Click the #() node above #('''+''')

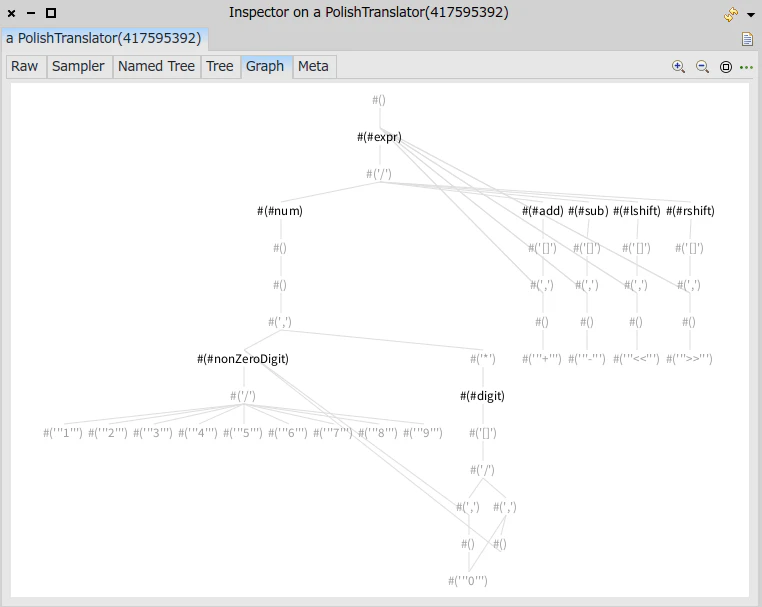point(542,322)
